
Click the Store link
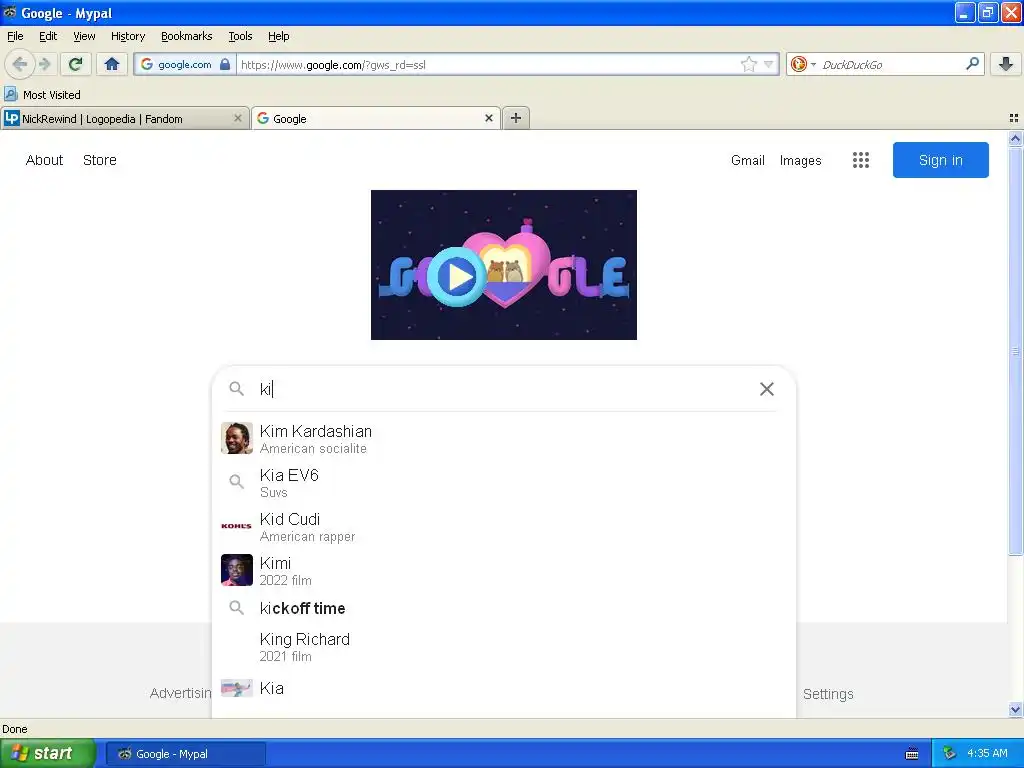click(99, 160)
